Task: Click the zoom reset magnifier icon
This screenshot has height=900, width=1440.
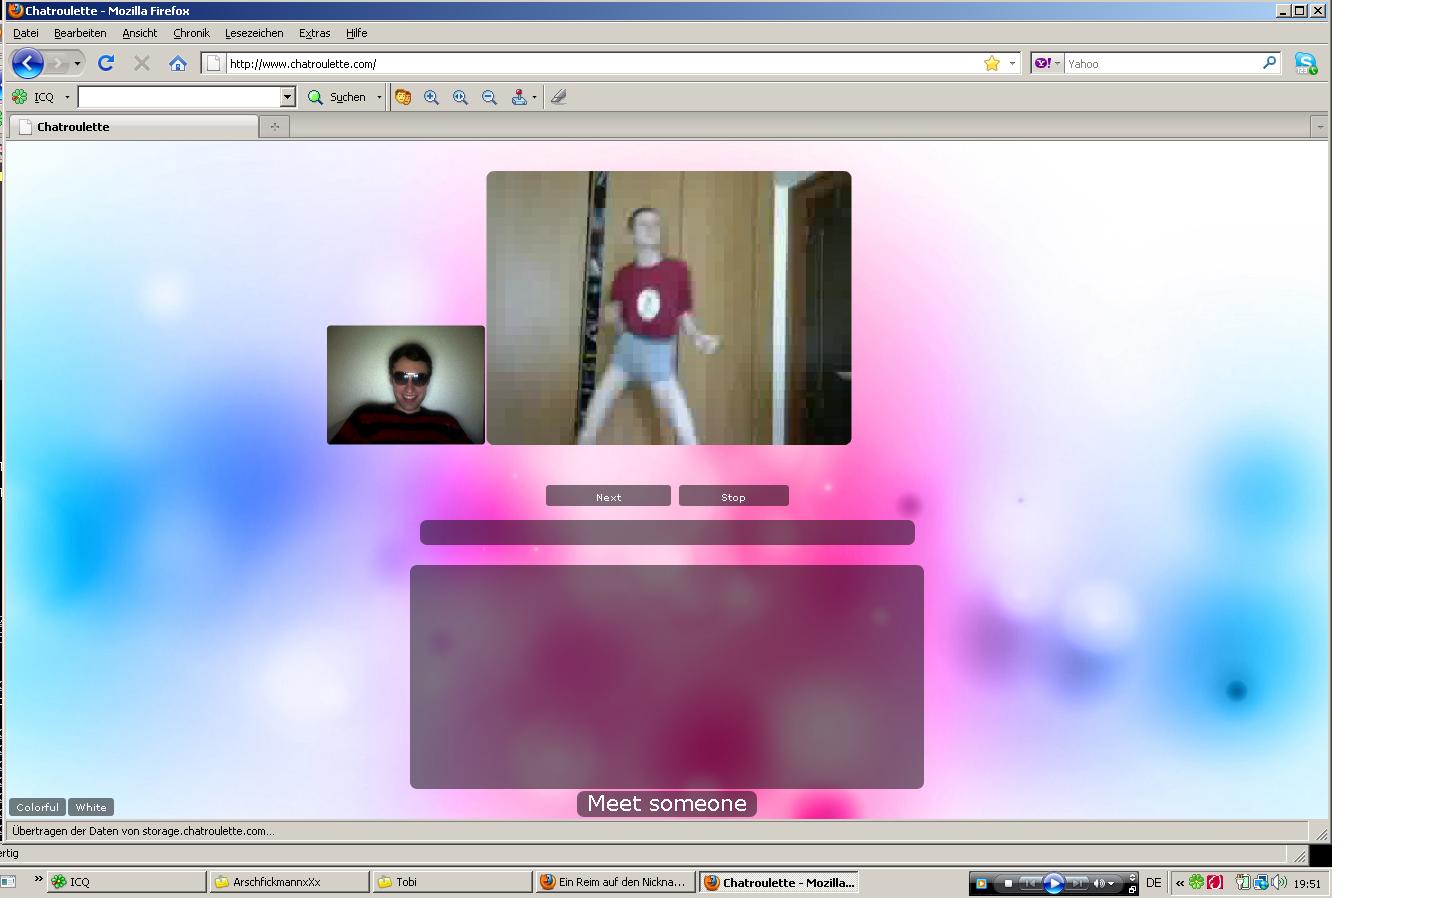Action: coord(460,97)
